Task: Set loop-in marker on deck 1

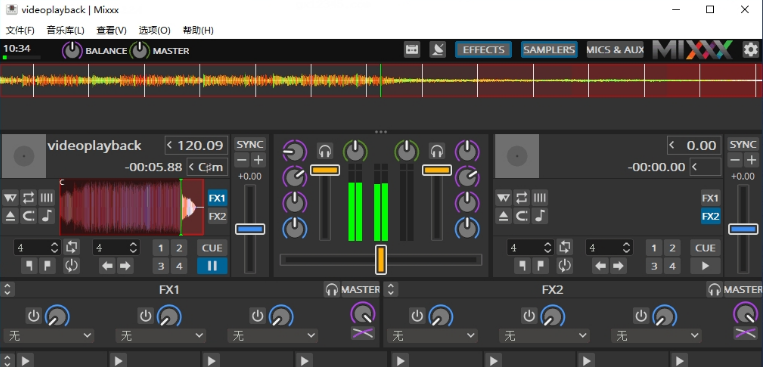Action: click(x=29, y=266)
